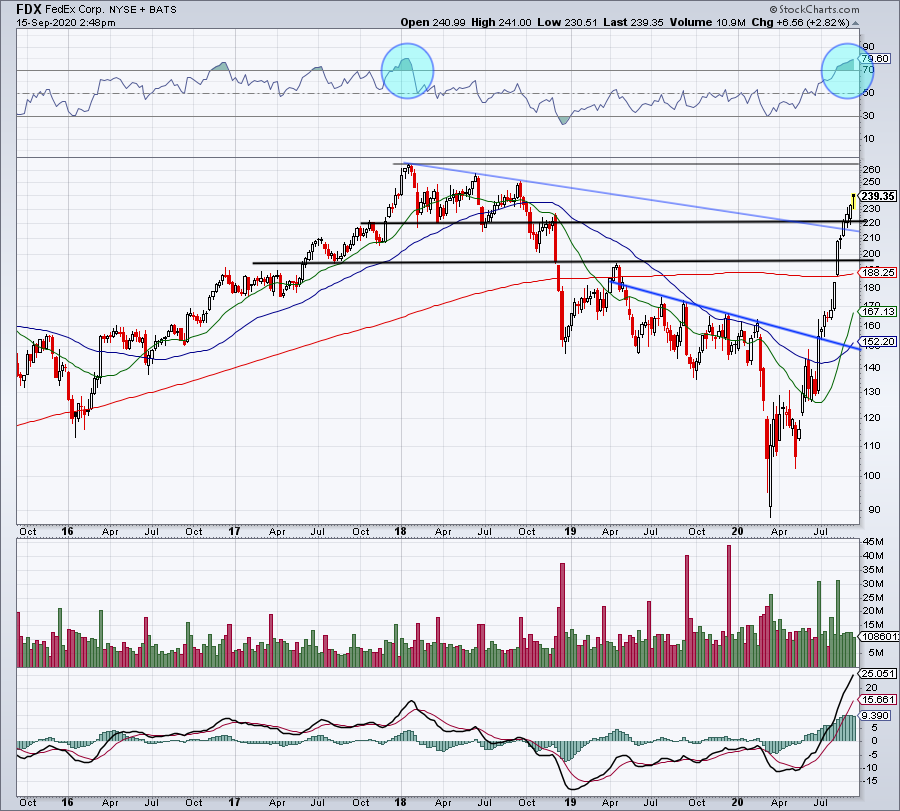The width and height of the screenshot is (900, 811).
Task: Click the MACD signal value tag 15.661
Action: tap(878, 700)
